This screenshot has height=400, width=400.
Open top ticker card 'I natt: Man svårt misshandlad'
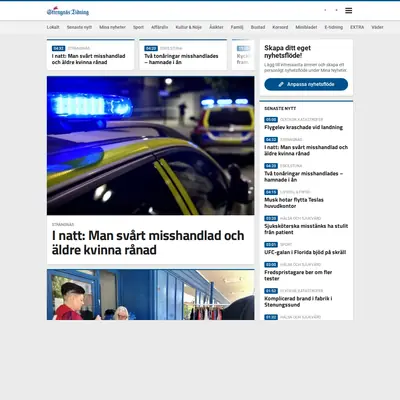point(91,55)
